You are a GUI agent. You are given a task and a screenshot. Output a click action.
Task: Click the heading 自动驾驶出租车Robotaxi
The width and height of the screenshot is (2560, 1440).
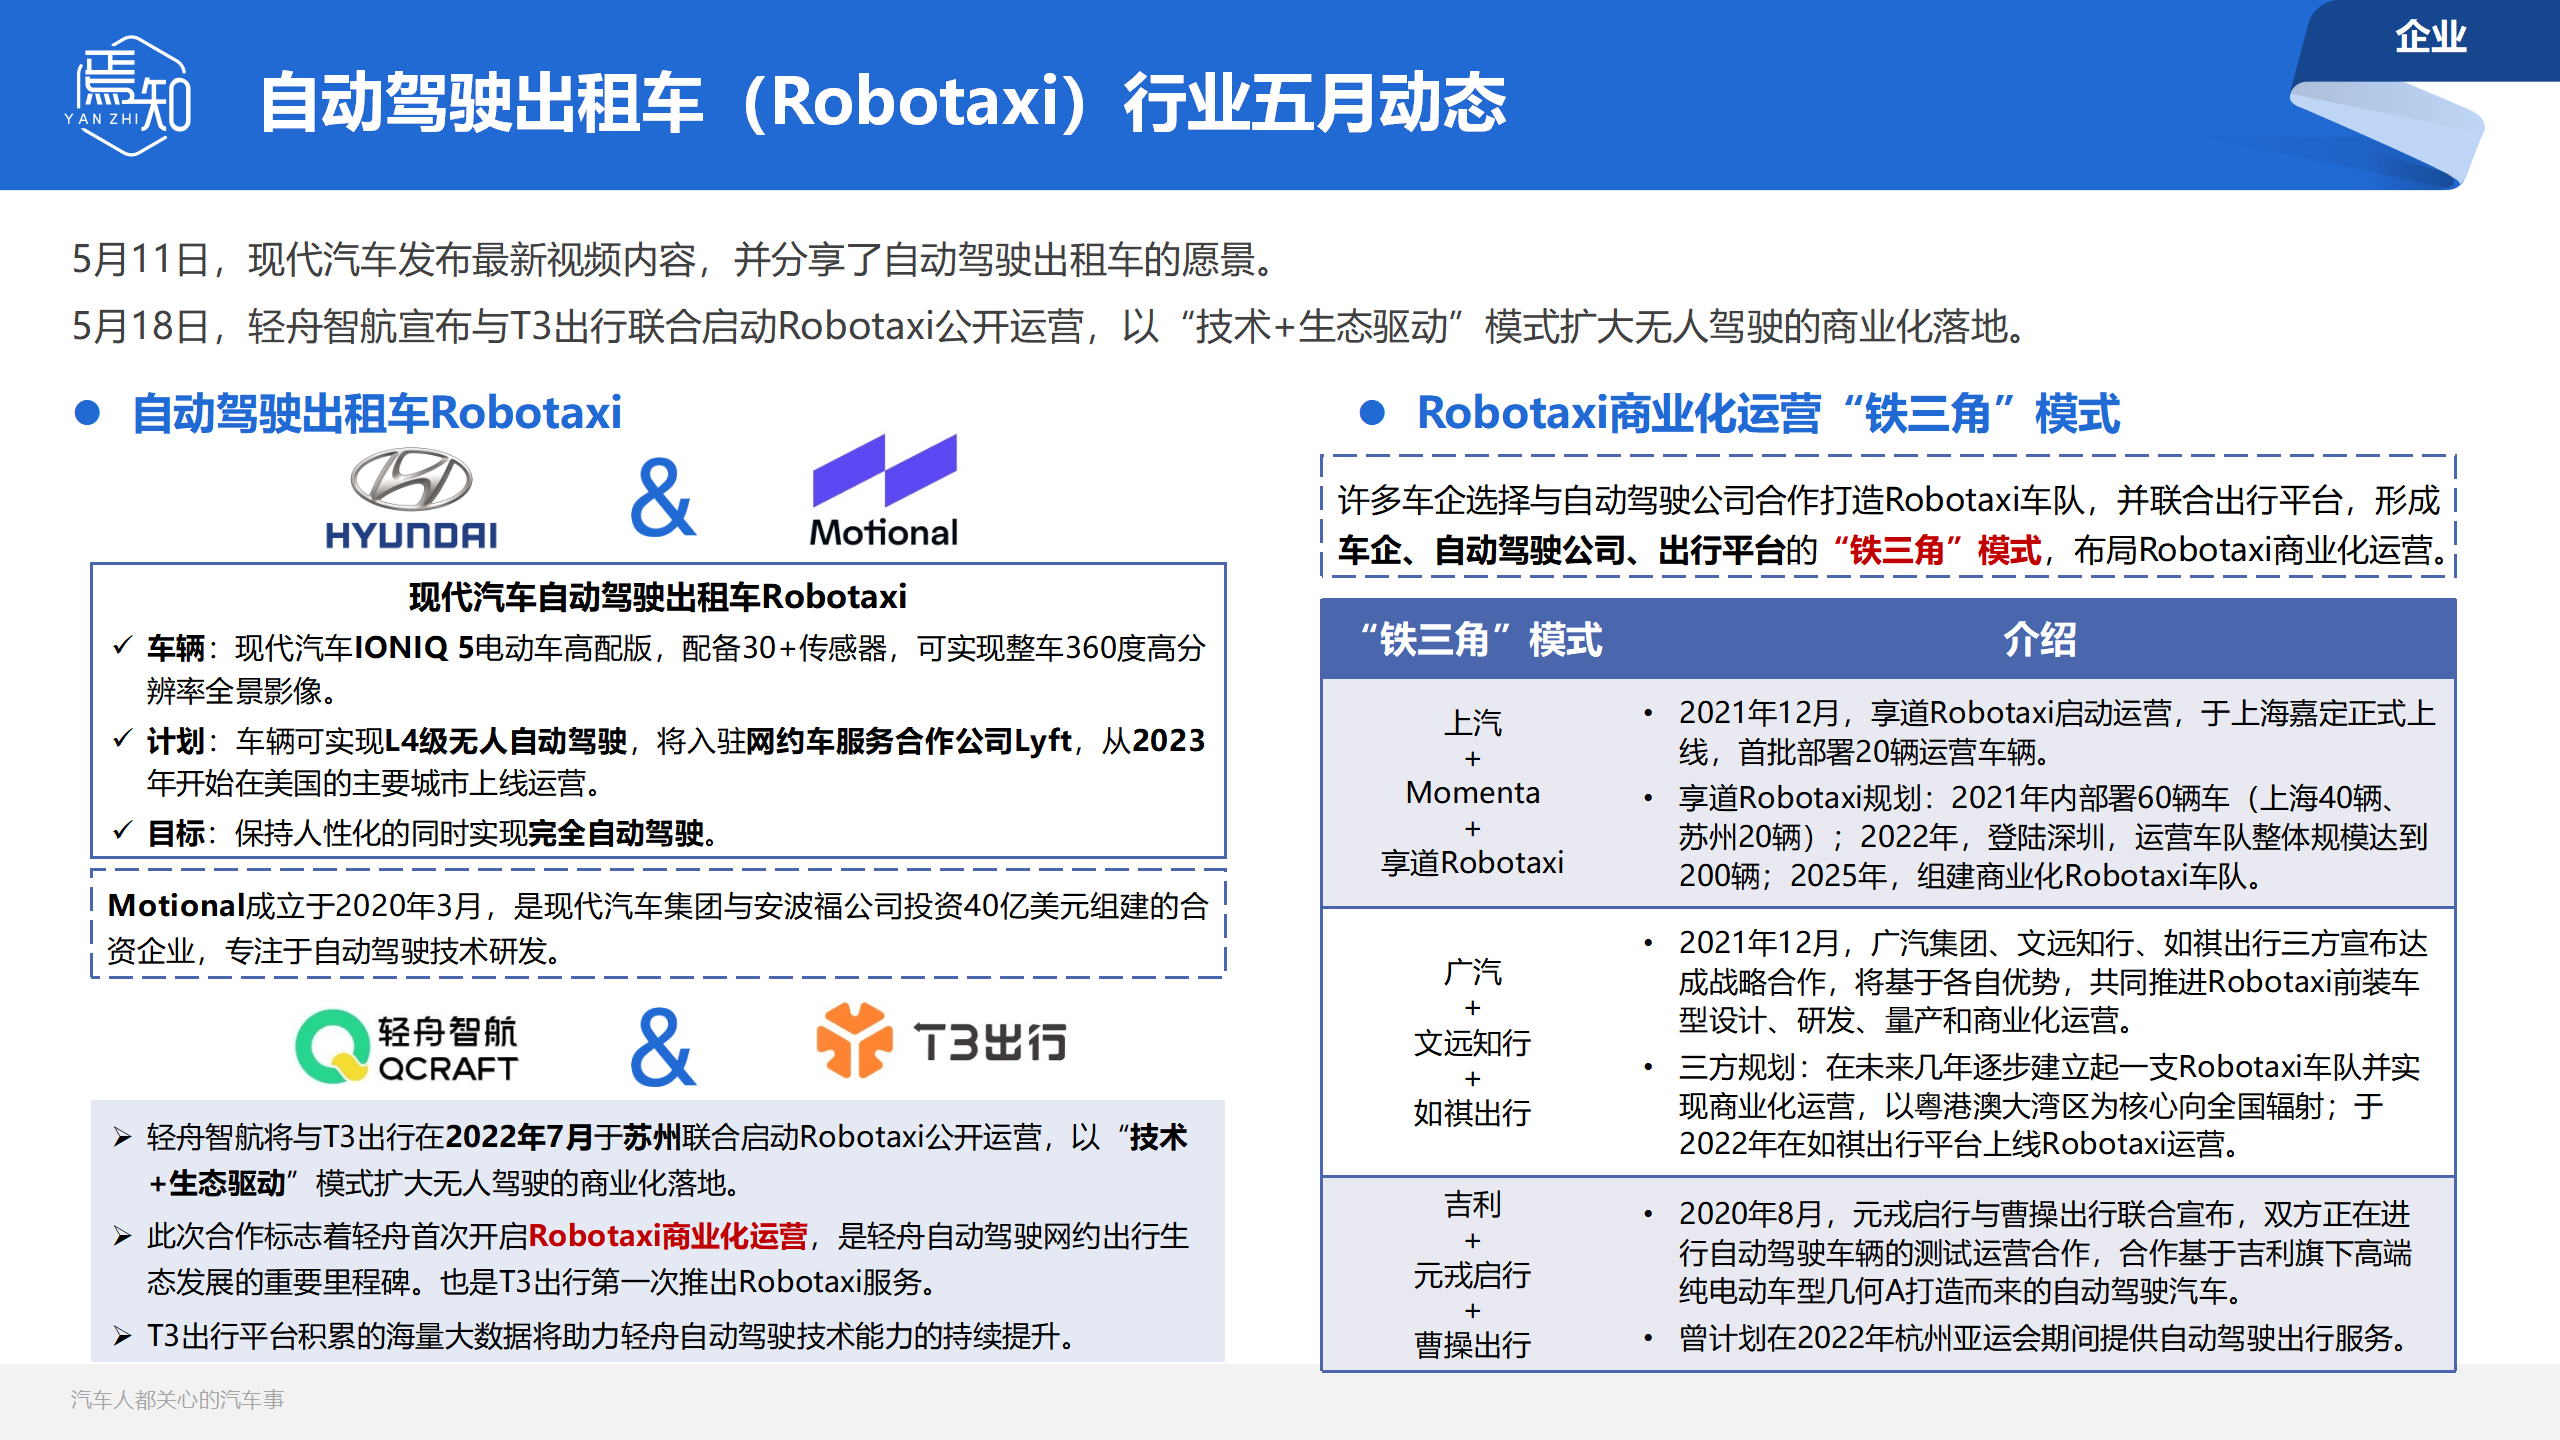point(376,413)
